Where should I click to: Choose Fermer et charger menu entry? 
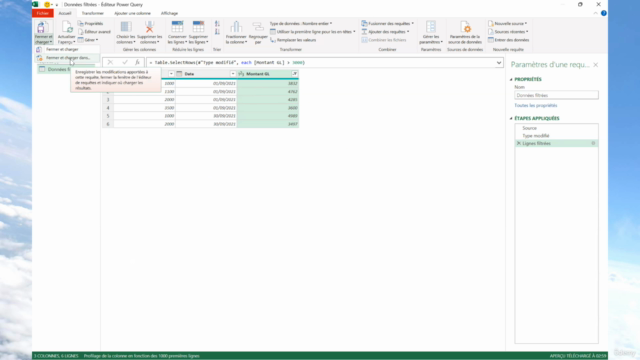(x=67, y=49)
